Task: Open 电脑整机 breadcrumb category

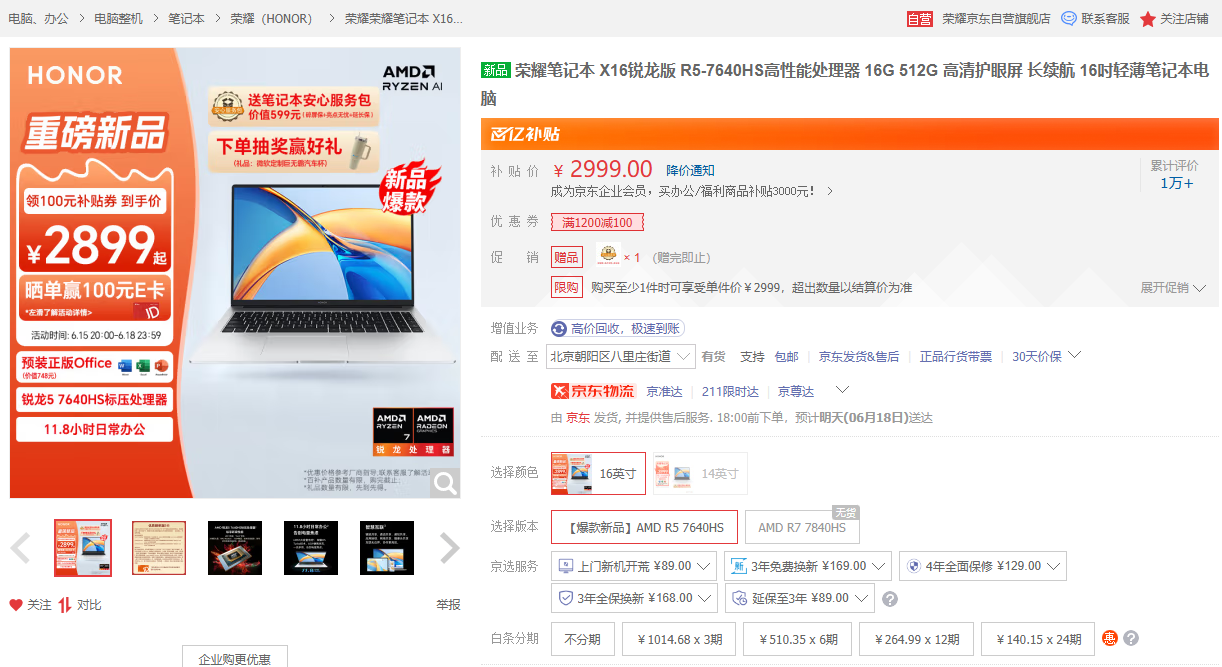Action: (x=118, y=19)
